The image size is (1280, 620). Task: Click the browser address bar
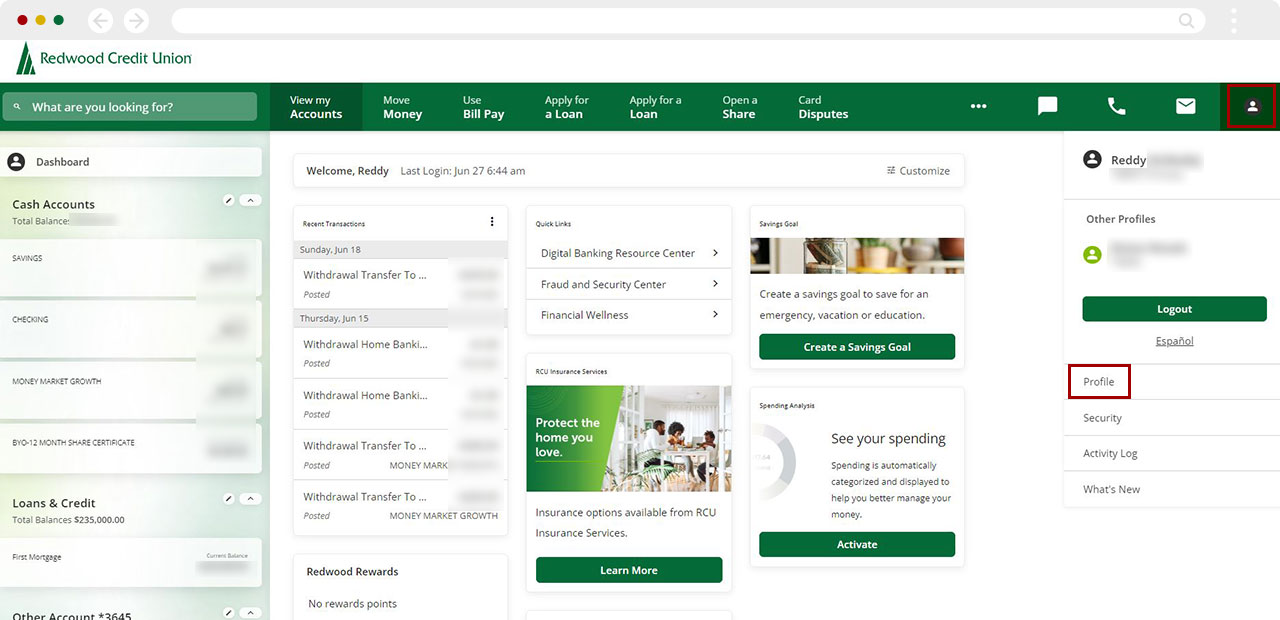click(x=688, y=20)
